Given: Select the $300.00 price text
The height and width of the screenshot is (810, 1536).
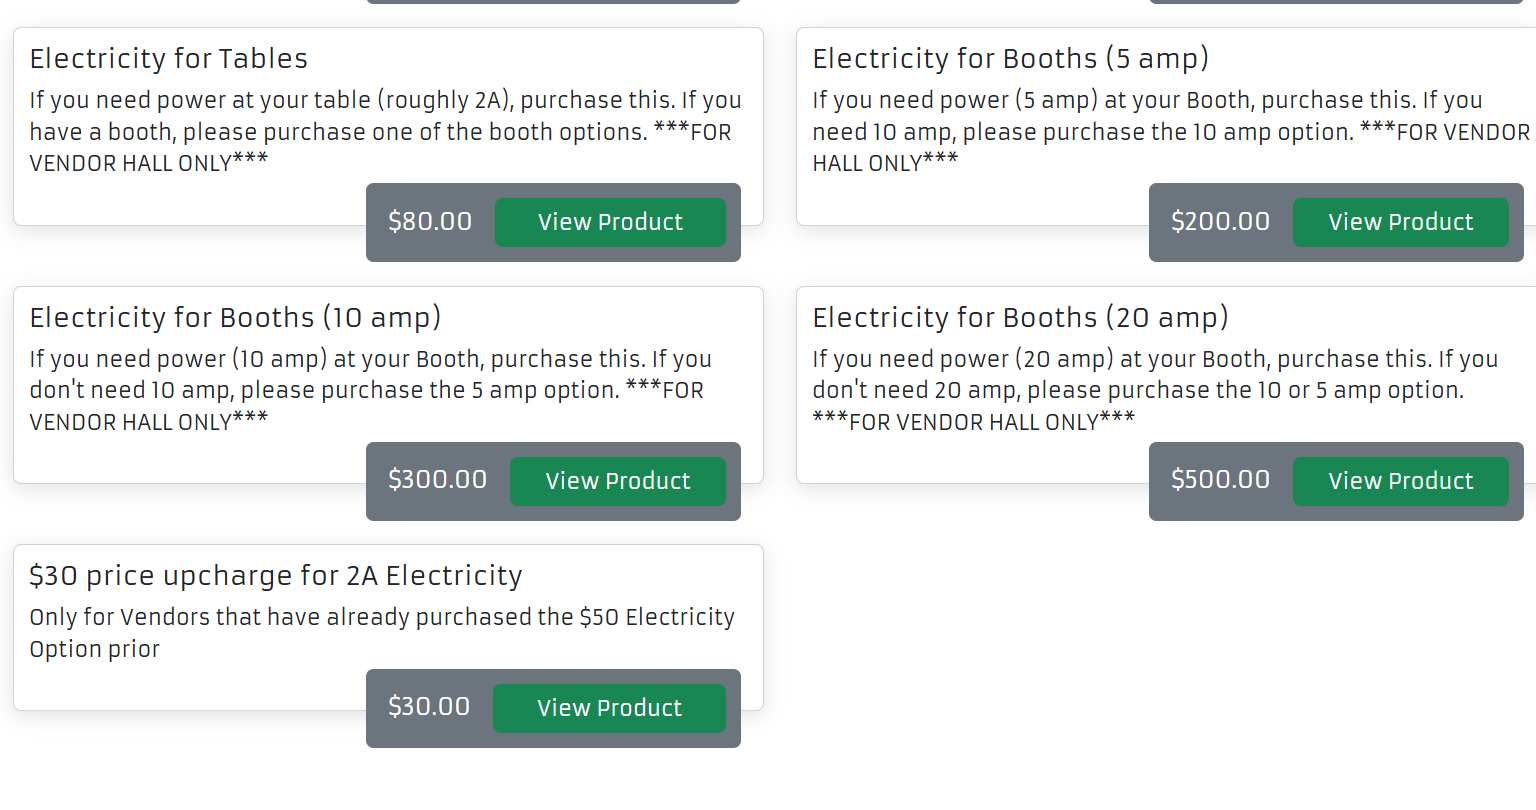Looking at the screenshot, I should (437, 480).
